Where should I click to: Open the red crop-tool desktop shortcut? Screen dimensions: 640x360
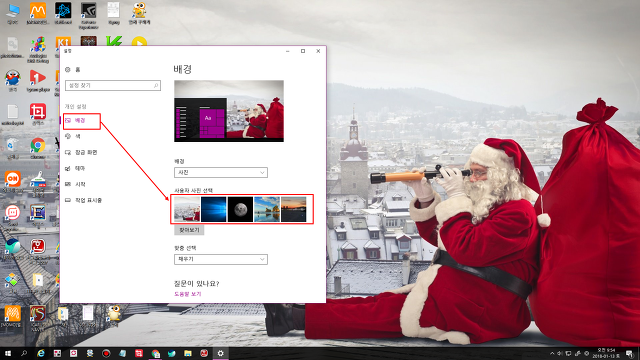(38, 114)
